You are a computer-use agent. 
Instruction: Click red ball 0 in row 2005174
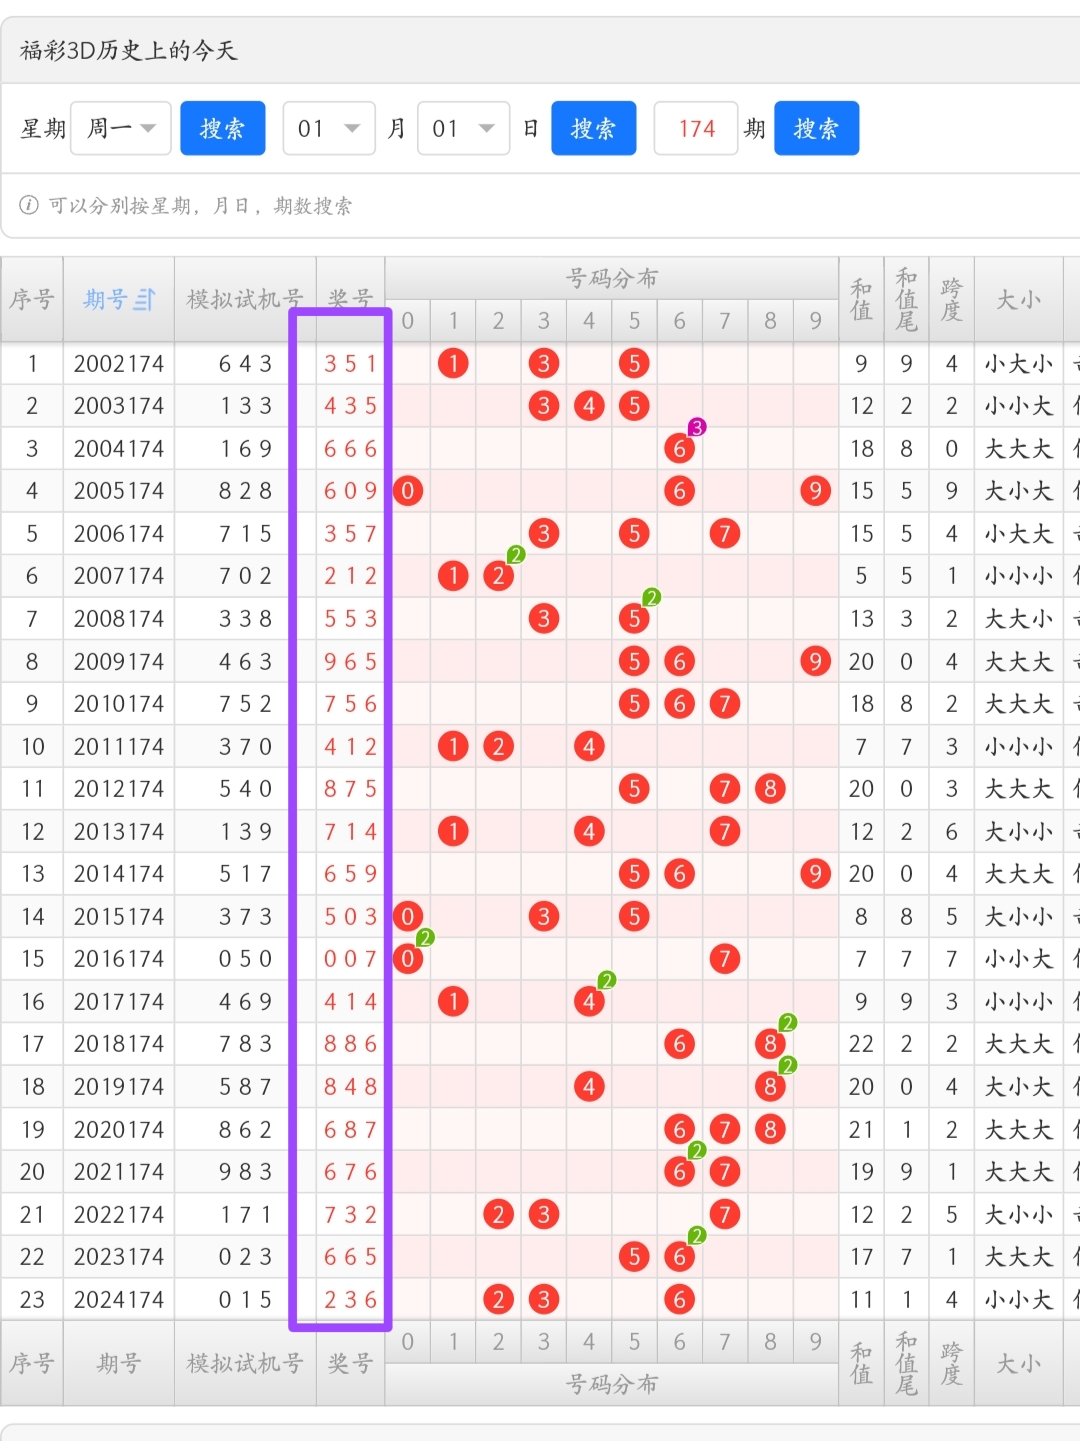pos(408,491)
